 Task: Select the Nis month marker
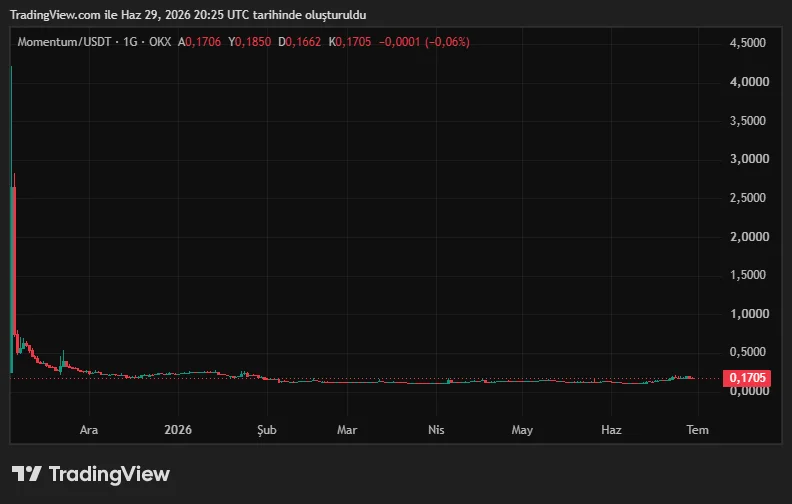(436, 430)
